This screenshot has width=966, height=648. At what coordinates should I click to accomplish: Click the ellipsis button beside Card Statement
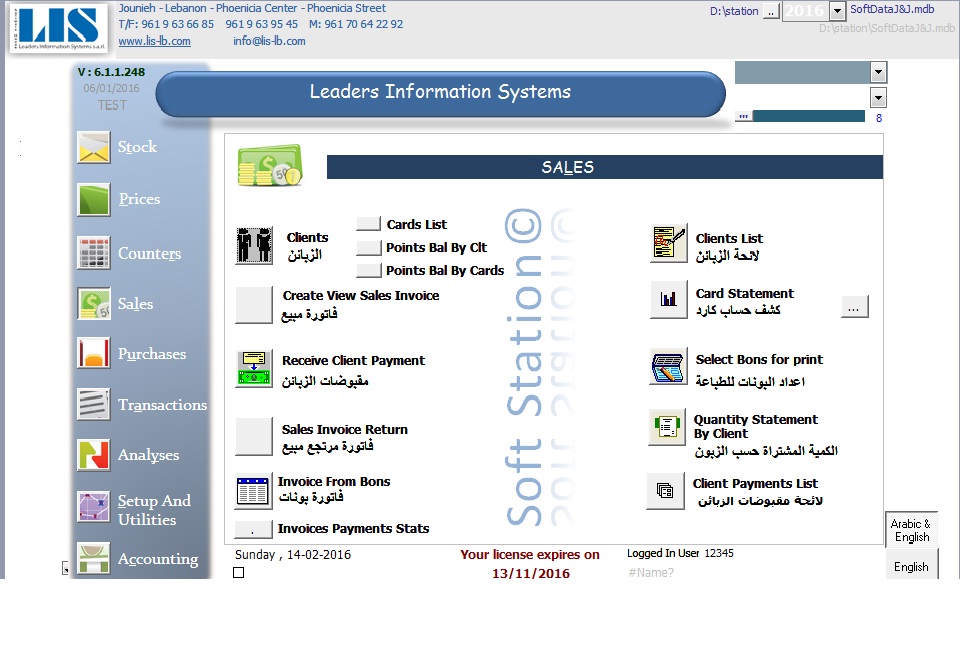click(854, 307)
